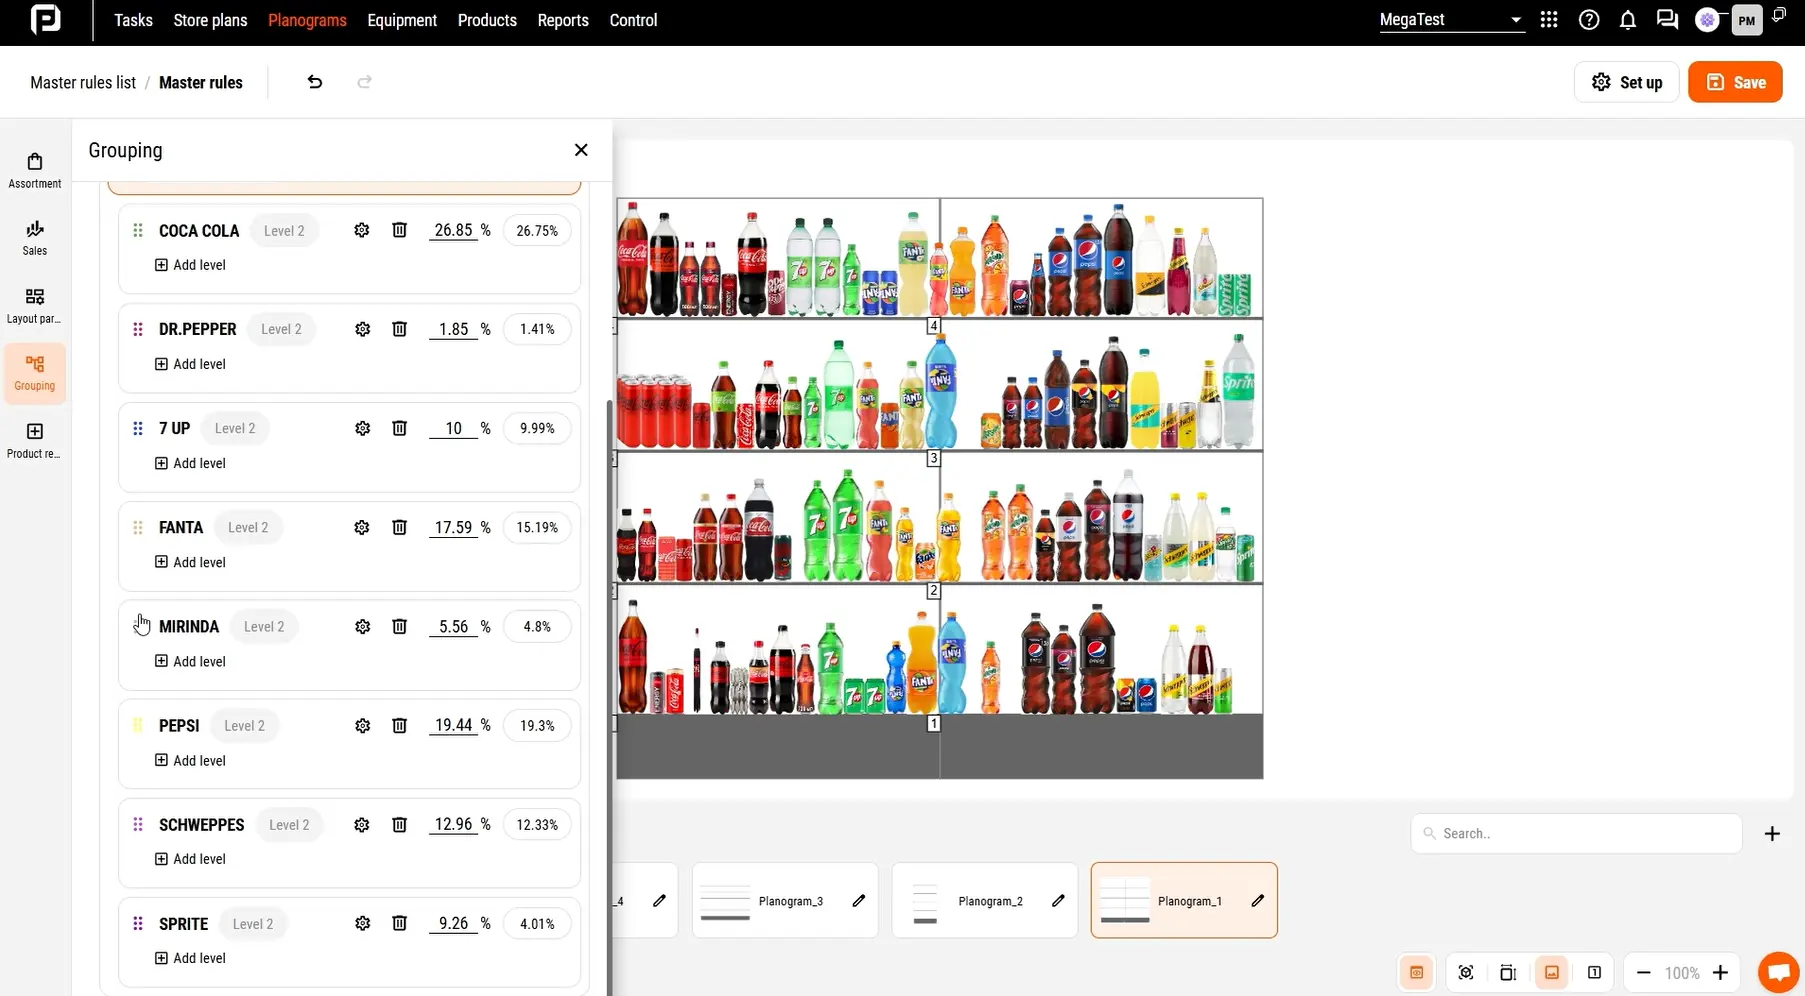Open the Store plans menu
Image resolution: width=1805 pixels, height=996 pixels.
210,20
